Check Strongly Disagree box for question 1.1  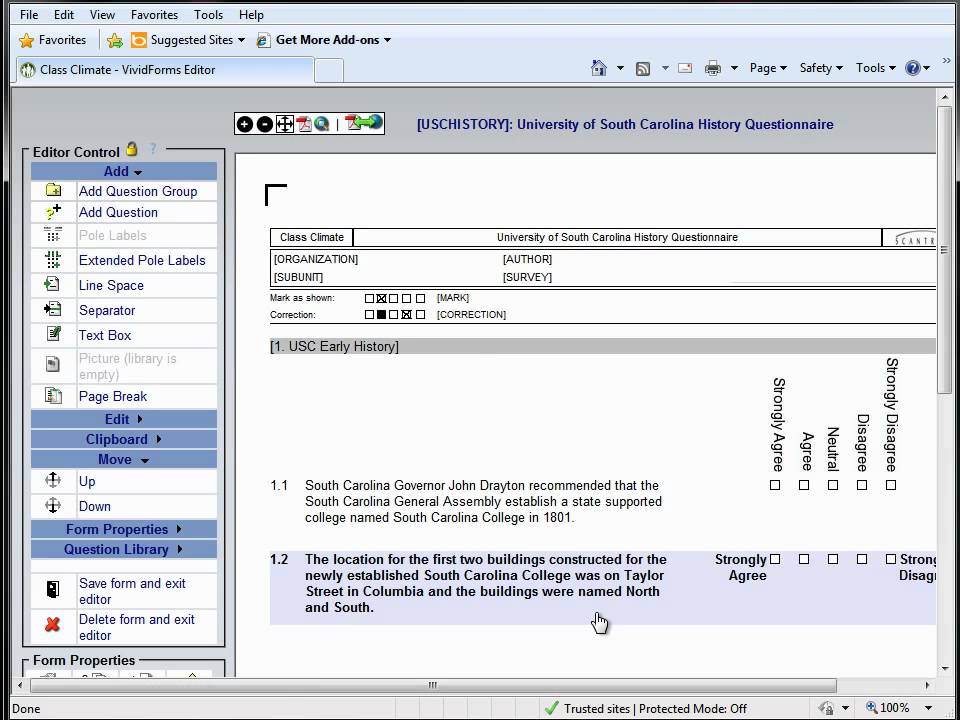tap(891, 485)
